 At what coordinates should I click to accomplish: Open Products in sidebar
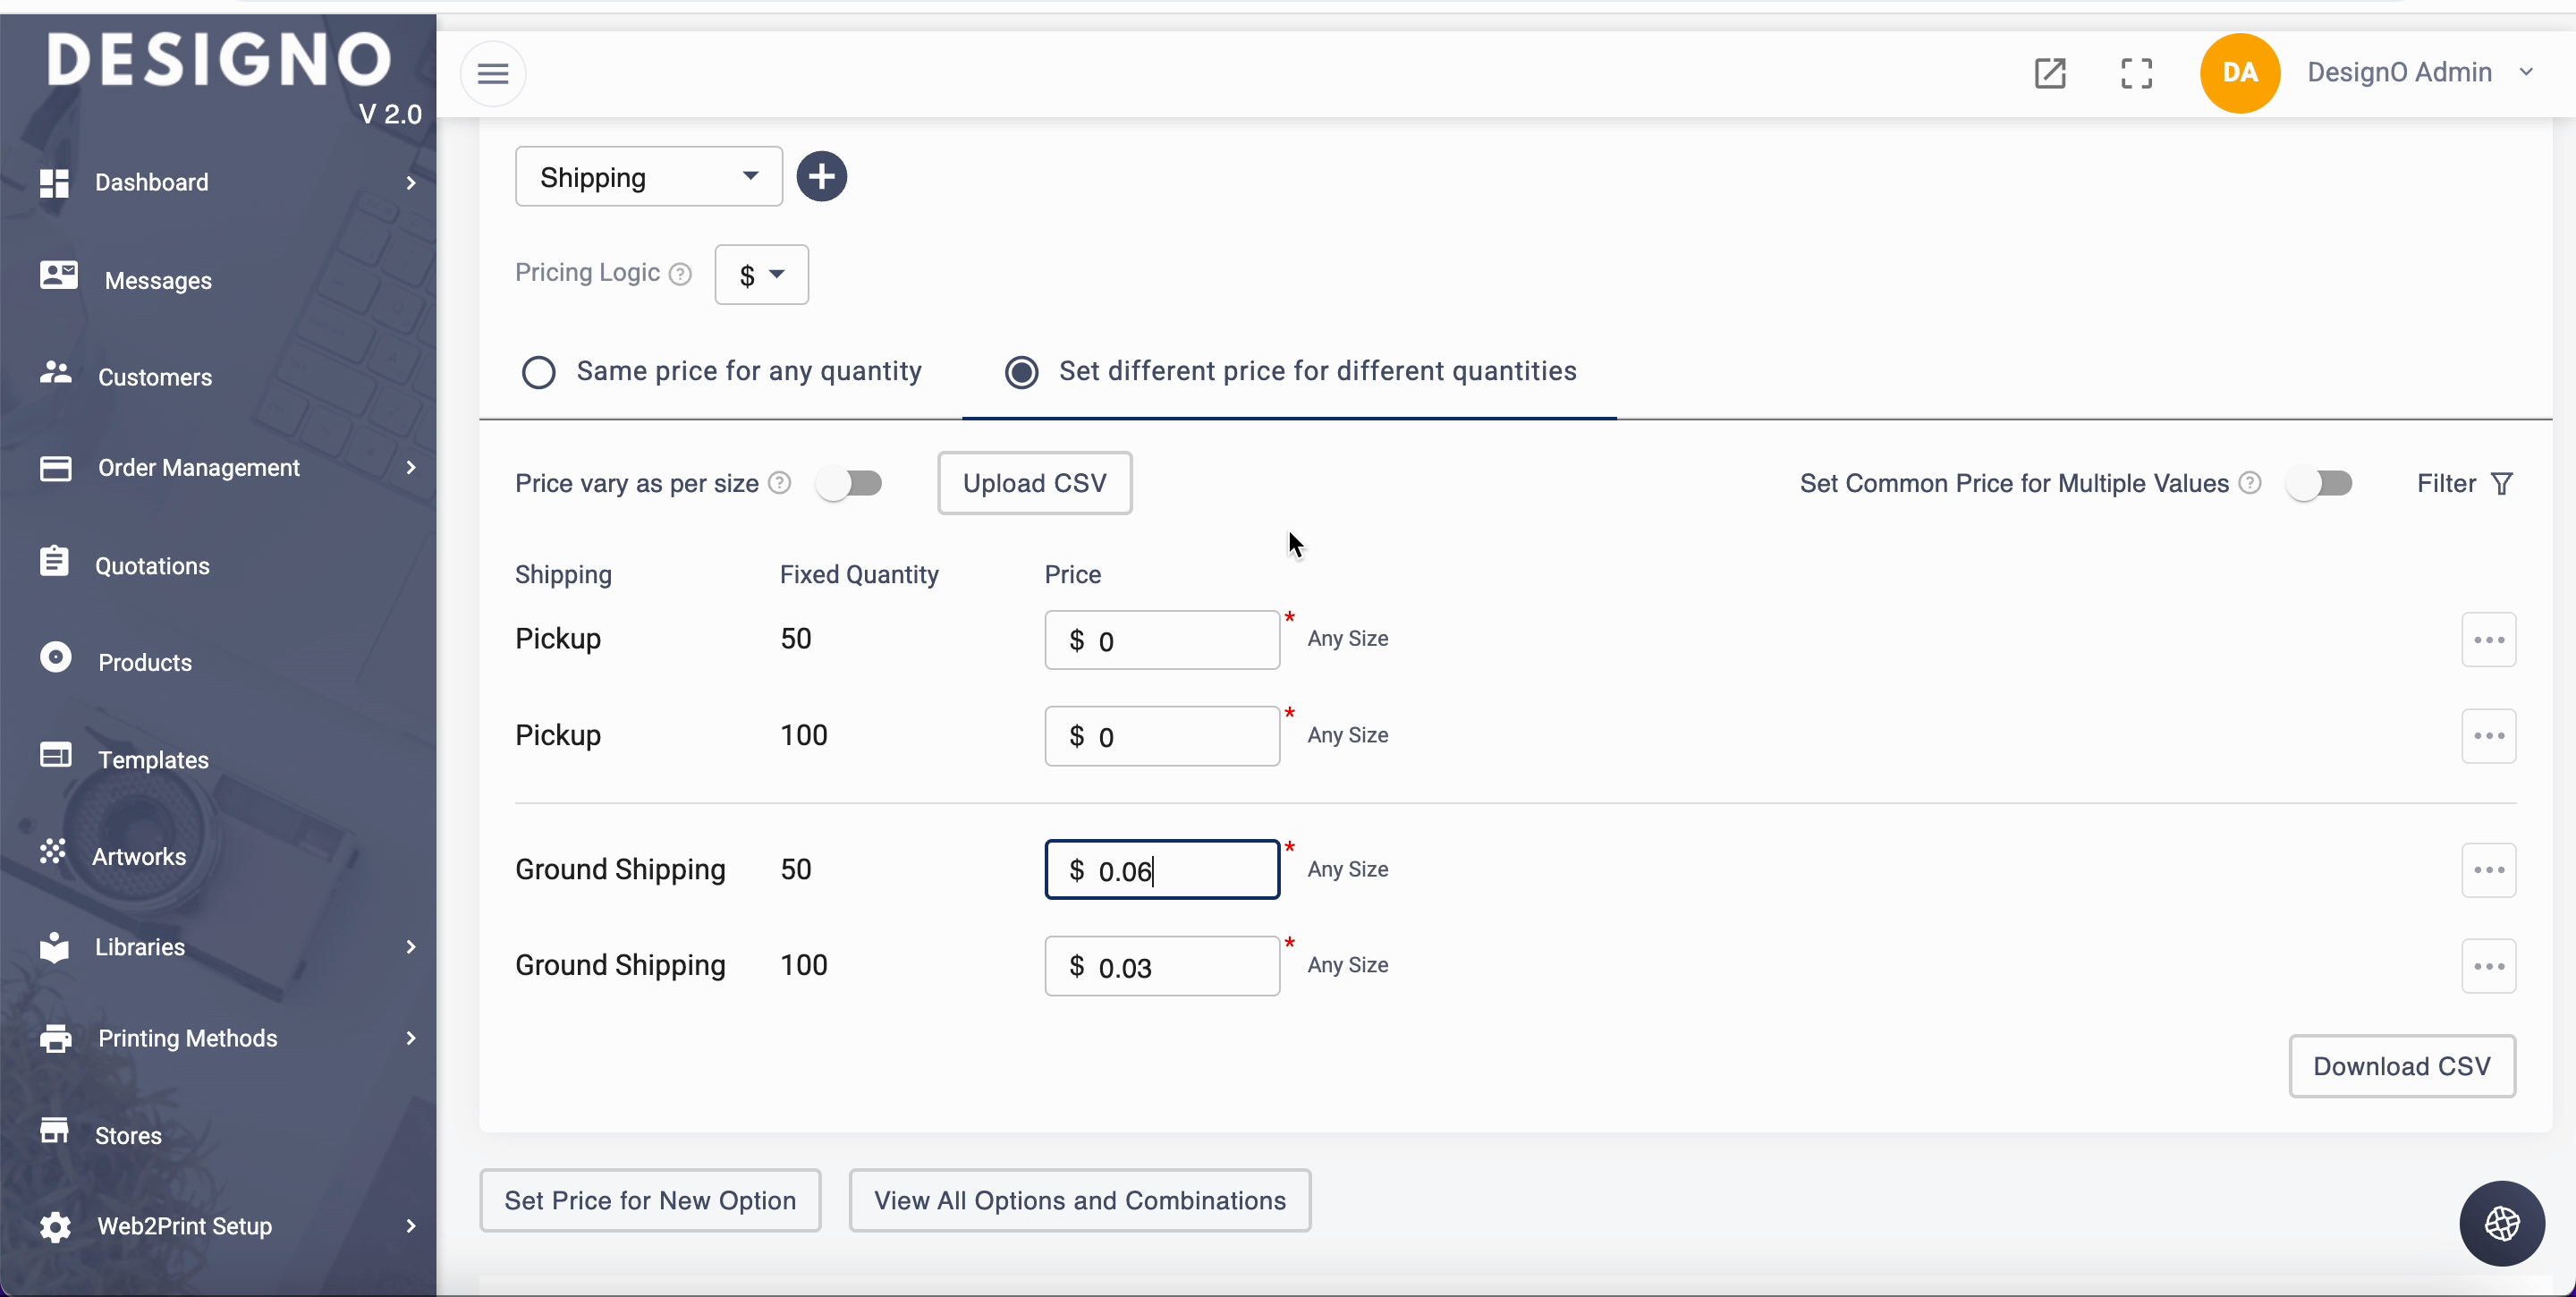[145, 662]
